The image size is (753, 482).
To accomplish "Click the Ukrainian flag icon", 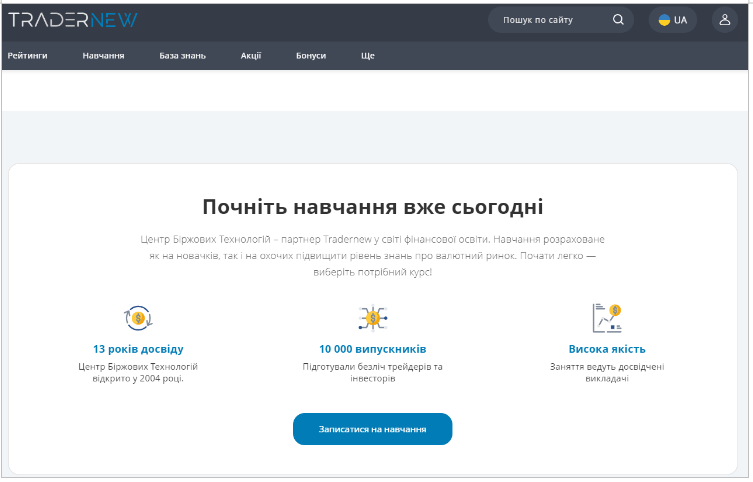I will coord(664,20).
